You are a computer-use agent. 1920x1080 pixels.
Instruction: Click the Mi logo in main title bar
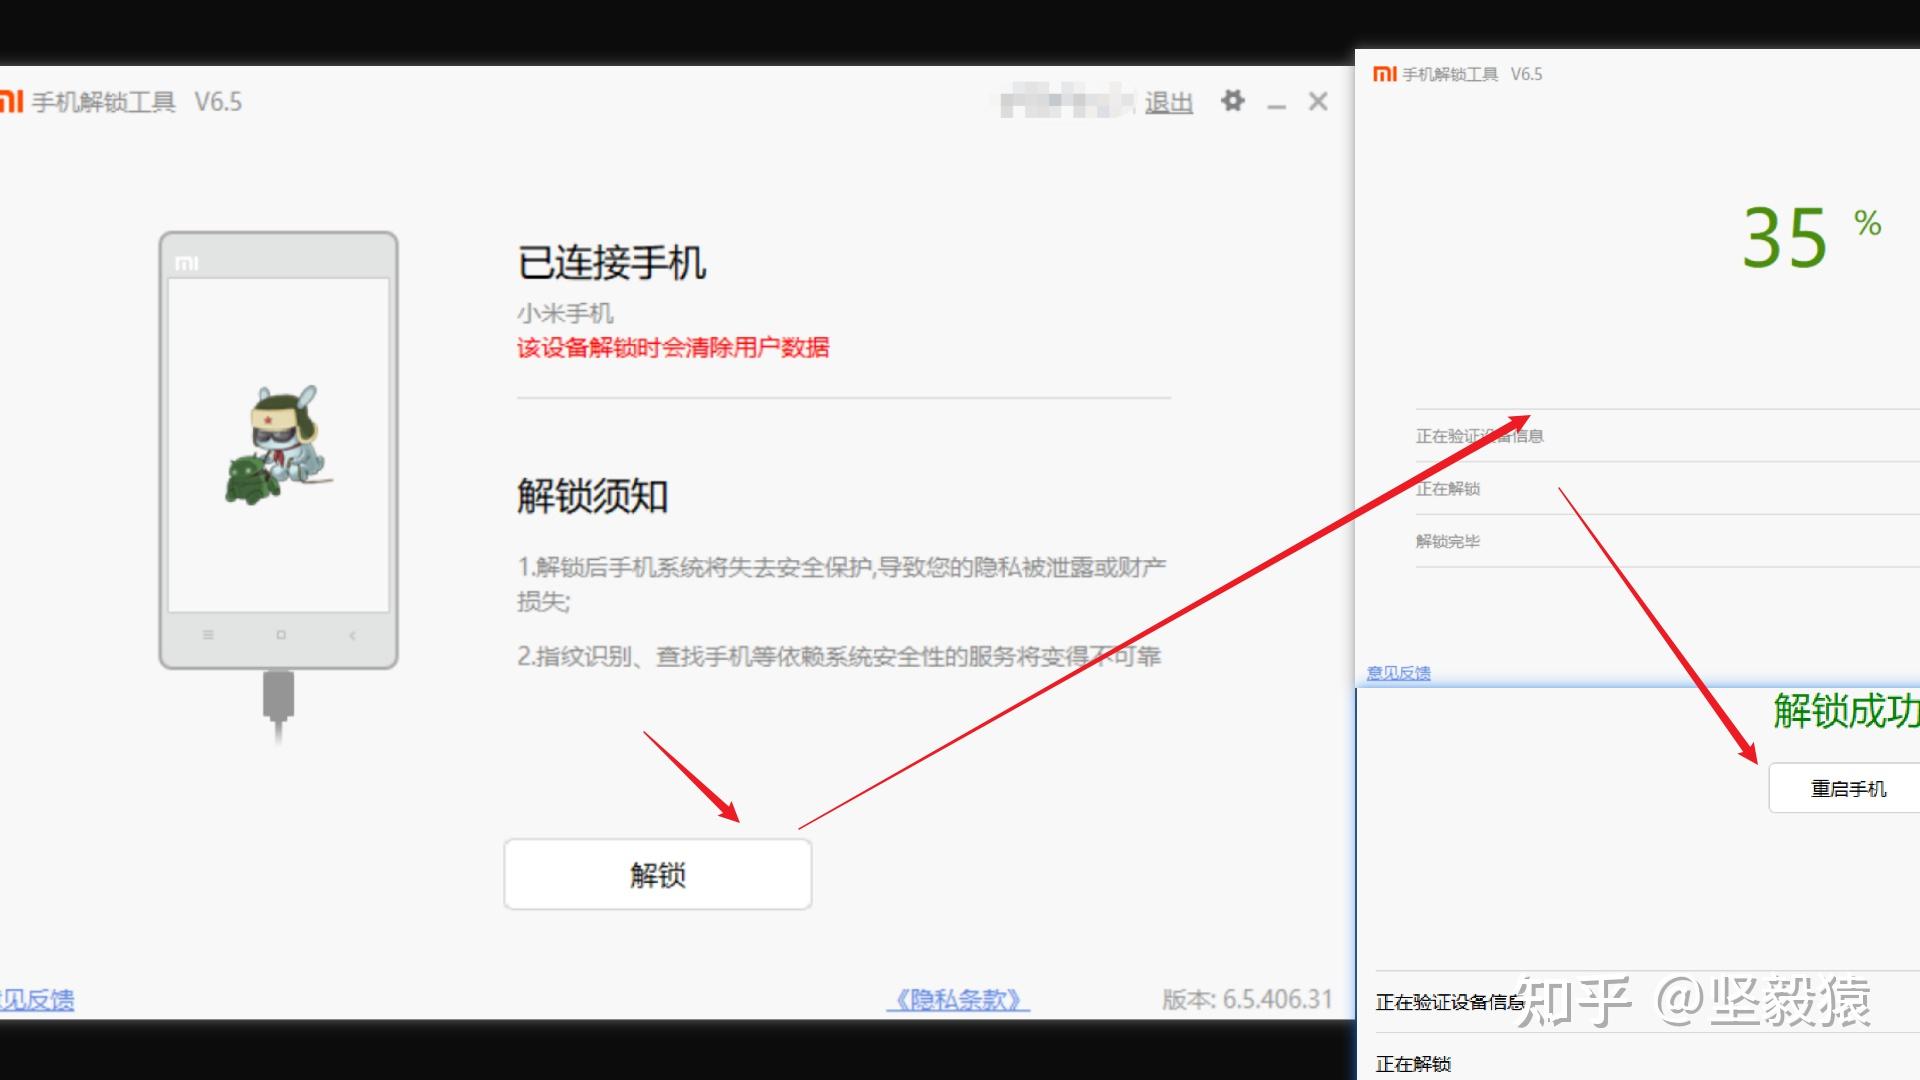(11, 101)
